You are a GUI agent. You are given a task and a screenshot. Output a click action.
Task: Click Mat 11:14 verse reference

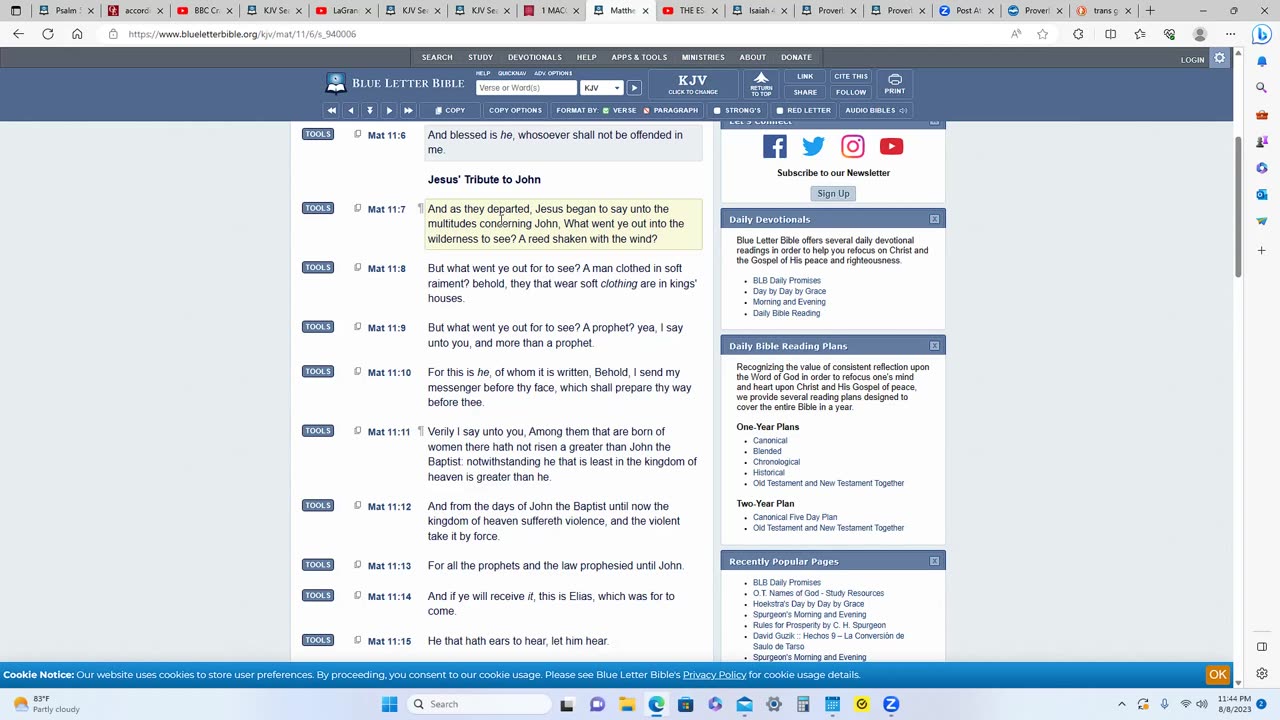tap(389, 596)
